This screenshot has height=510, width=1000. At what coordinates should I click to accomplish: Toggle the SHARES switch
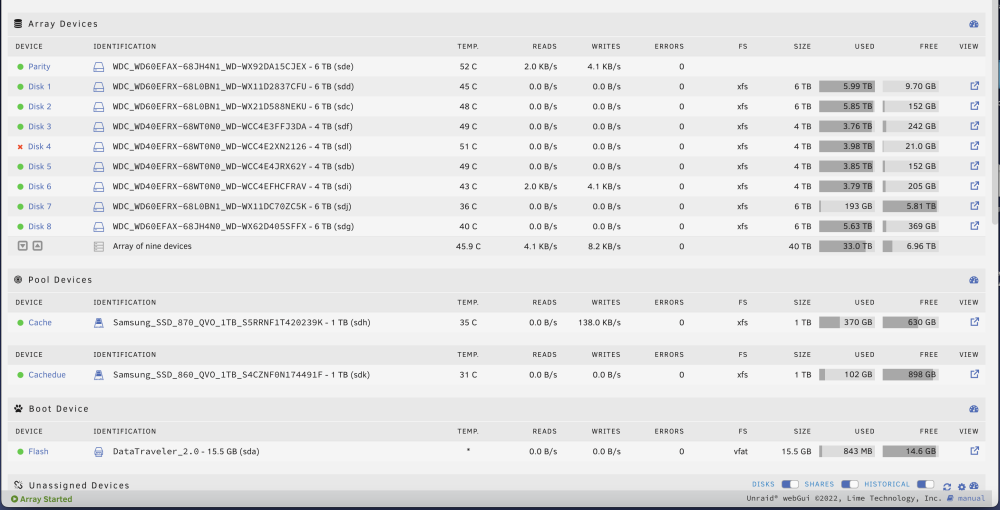click(x=849, y=484)
